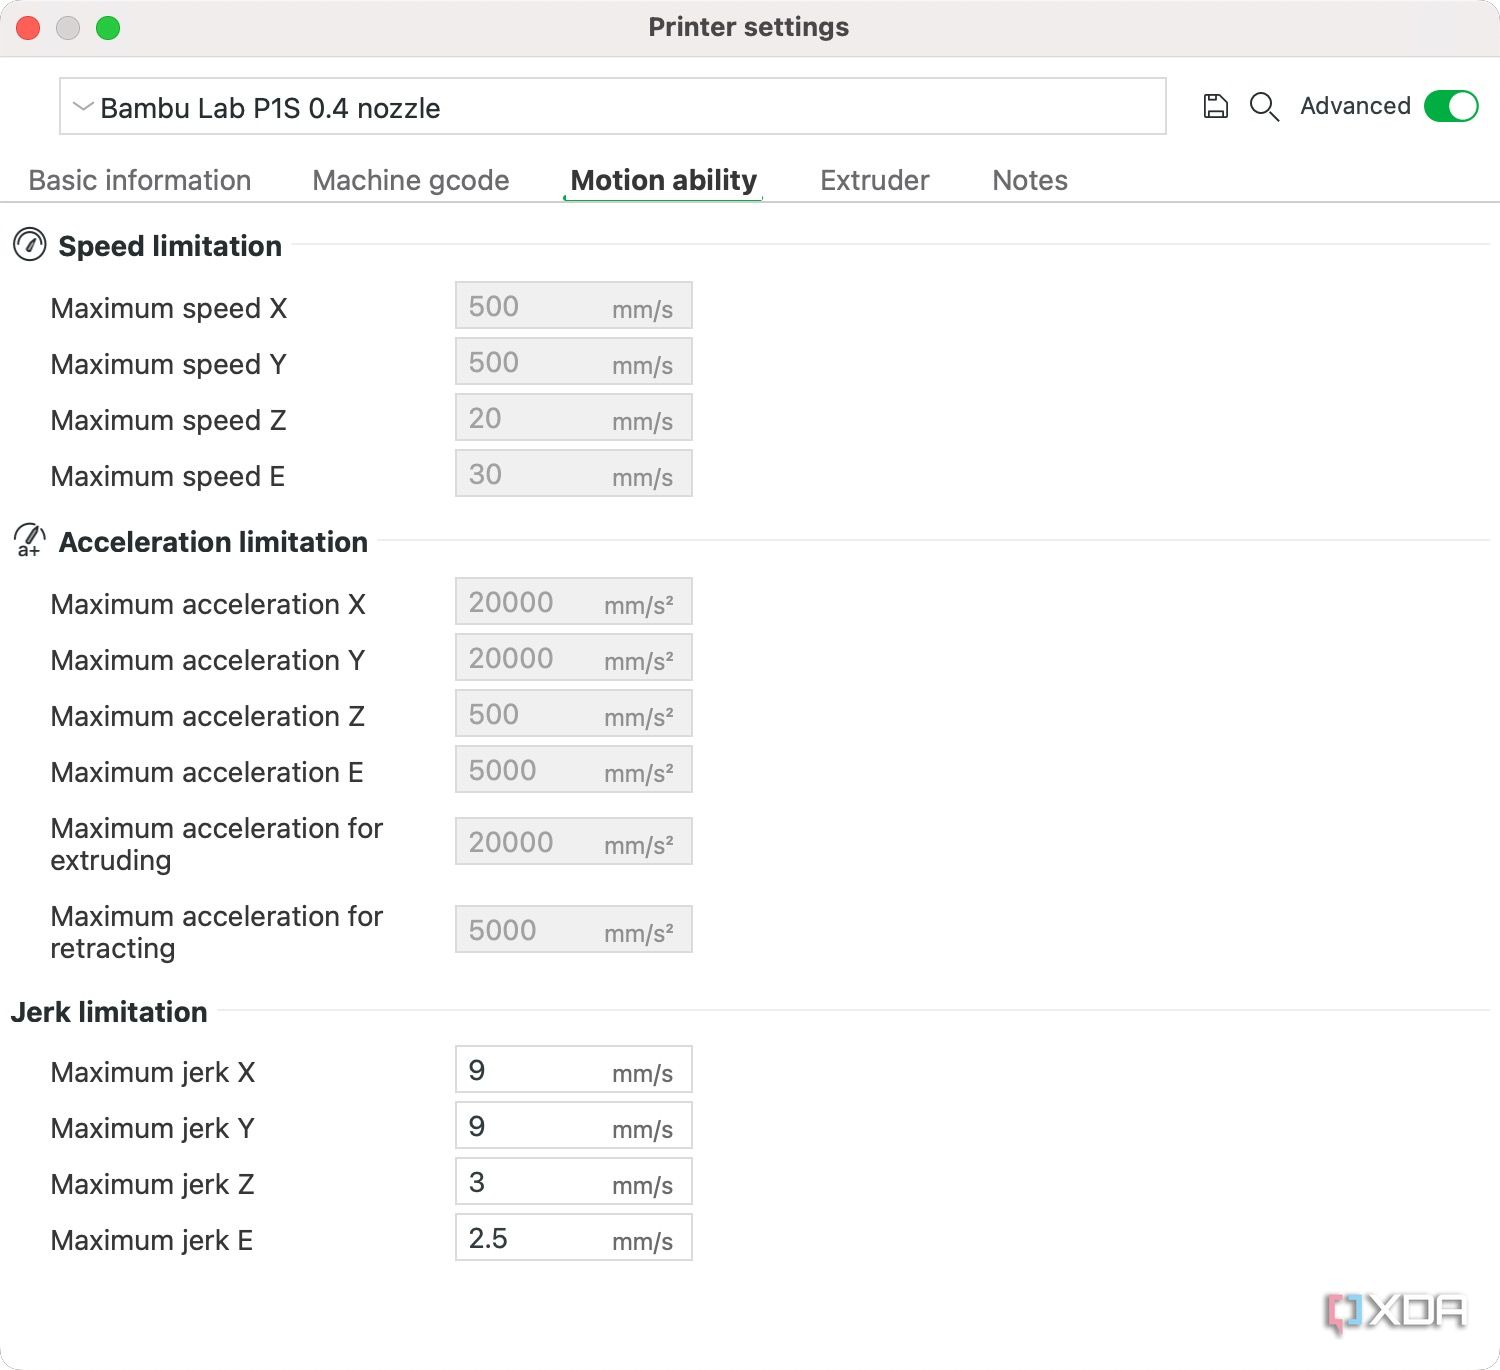Select the Maximum jerk E field
Viewport: 1500px width, 1370px height.
click(x=574, y=1238)
